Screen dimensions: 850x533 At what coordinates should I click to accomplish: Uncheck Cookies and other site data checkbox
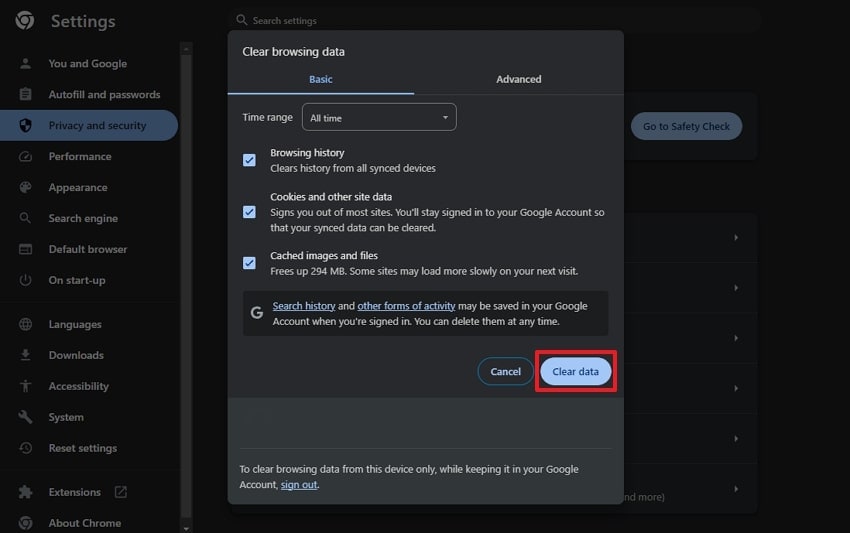click(x=249, y=212)
